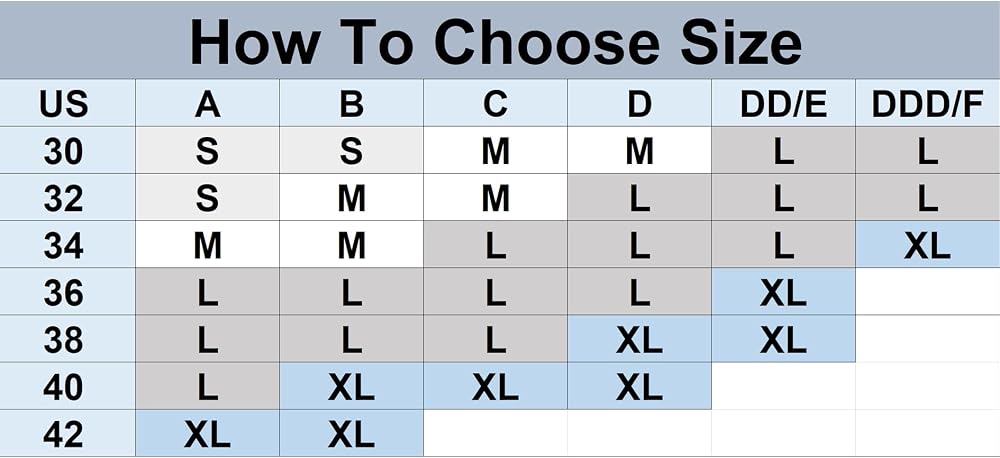Viewport: 1000px width, 458px height.
Task: Click the XL cell for 36 DD/E
Action: pos(783,292)
